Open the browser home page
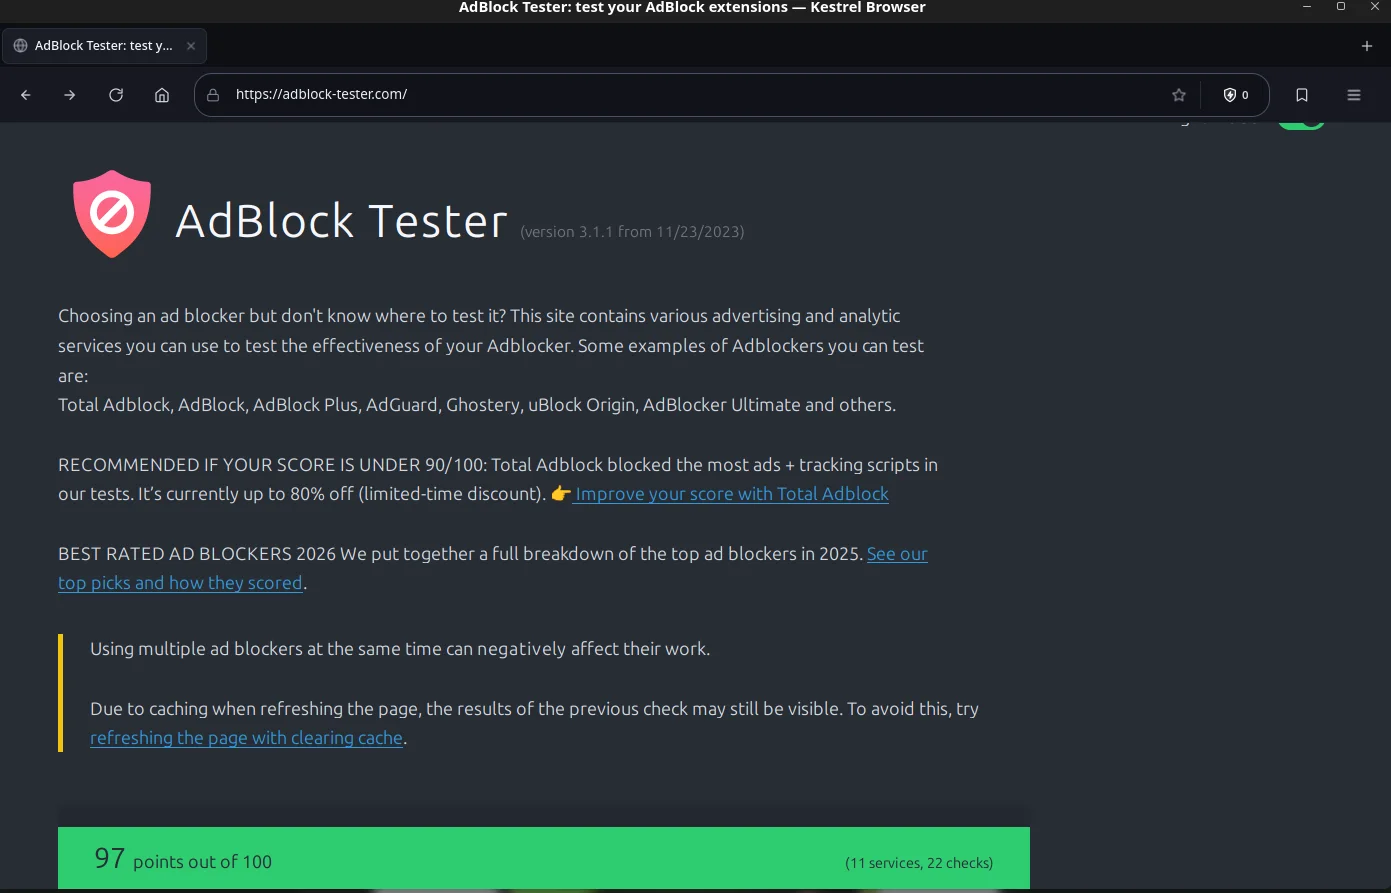 162,95
